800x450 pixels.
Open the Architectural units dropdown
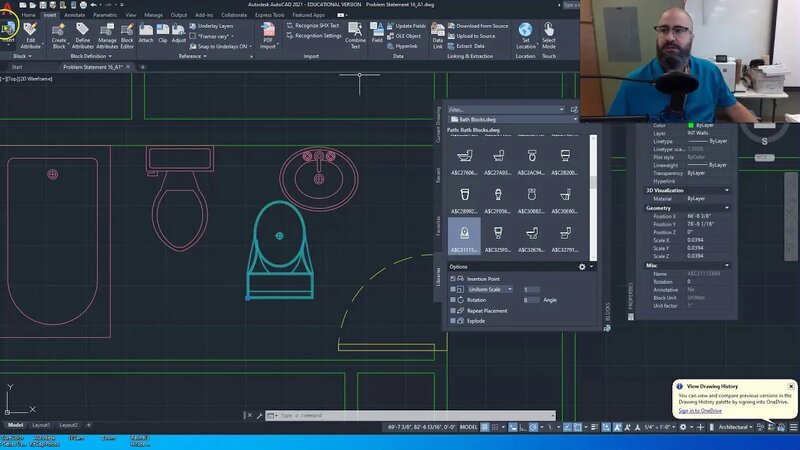[x=735, y=427]
